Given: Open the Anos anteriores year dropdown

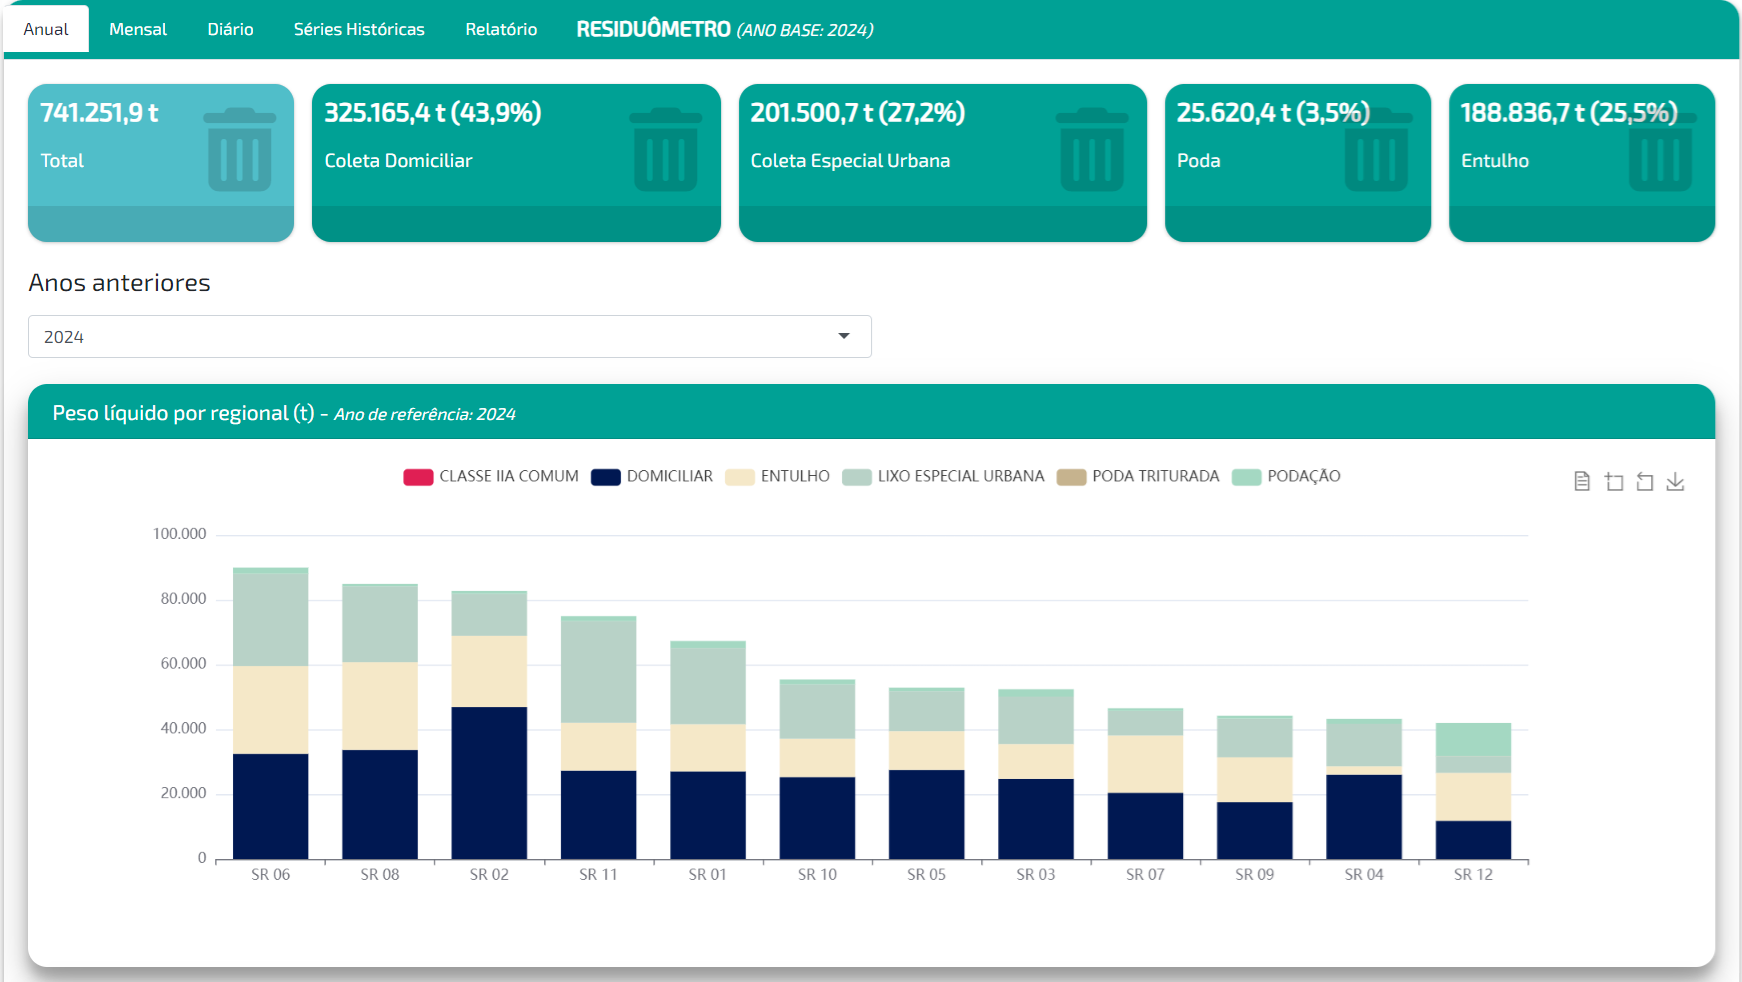Looking at the screenshot, I should (x=449, y=337).
